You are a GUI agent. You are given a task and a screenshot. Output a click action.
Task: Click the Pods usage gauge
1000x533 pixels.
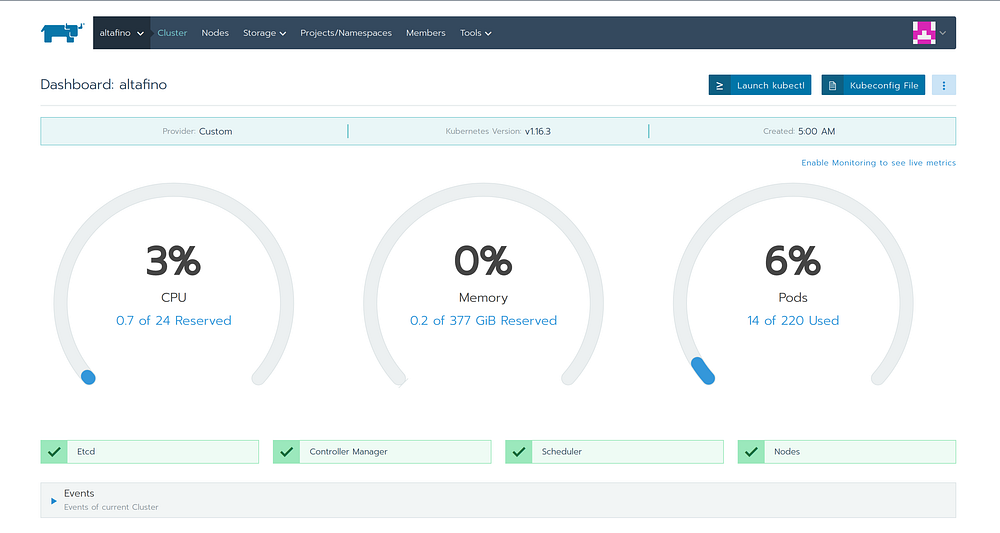click(793, 285)
